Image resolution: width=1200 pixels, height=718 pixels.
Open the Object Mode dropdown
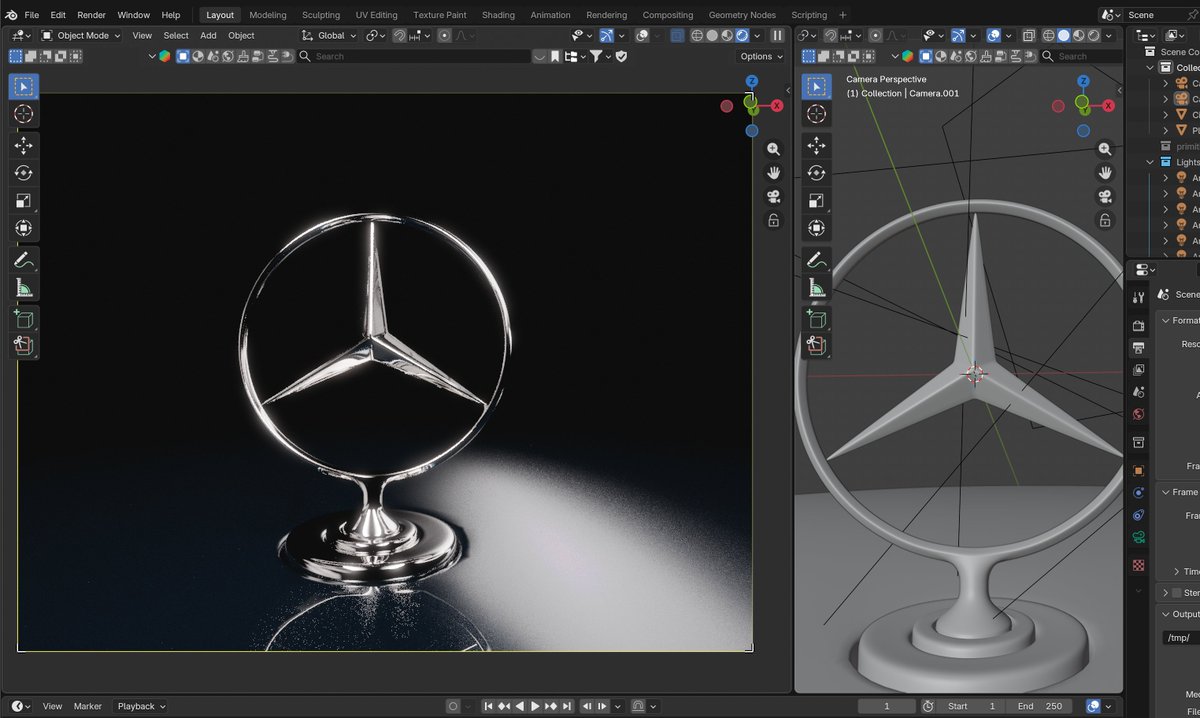pyautogui.click(x=81, y=35)
